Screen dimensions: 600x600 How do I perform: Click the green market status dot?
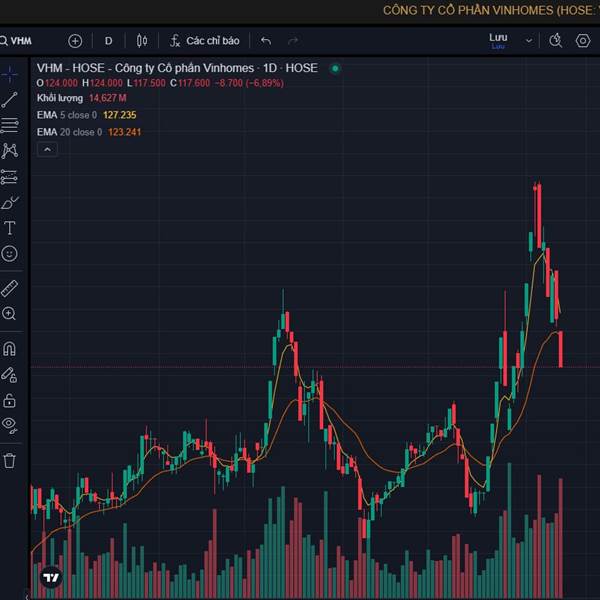[335, 68]
